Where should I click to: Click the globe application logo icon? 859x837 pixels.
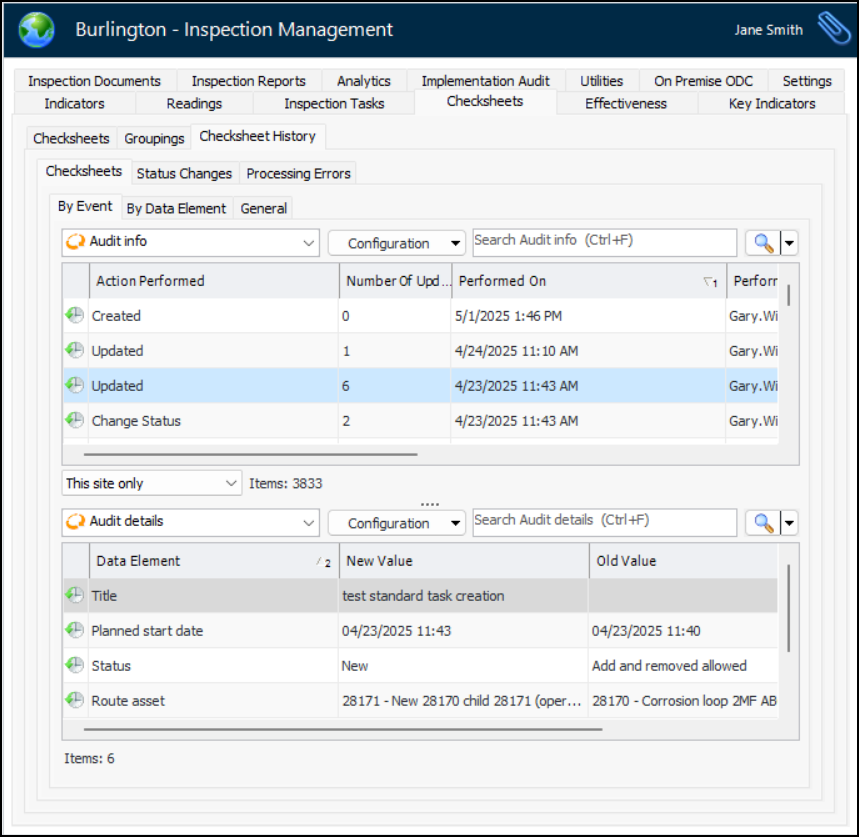pyautogui.click(x=36, y=30)
